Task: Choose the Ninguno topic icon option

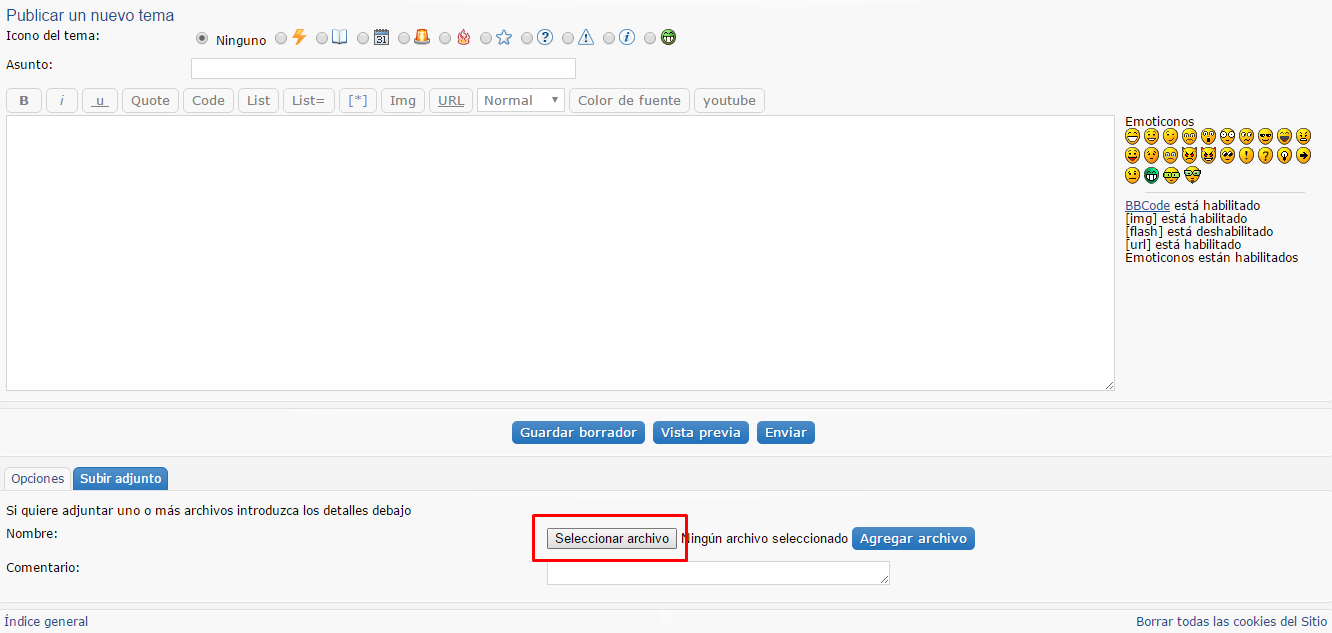Action: pos(202,39)
